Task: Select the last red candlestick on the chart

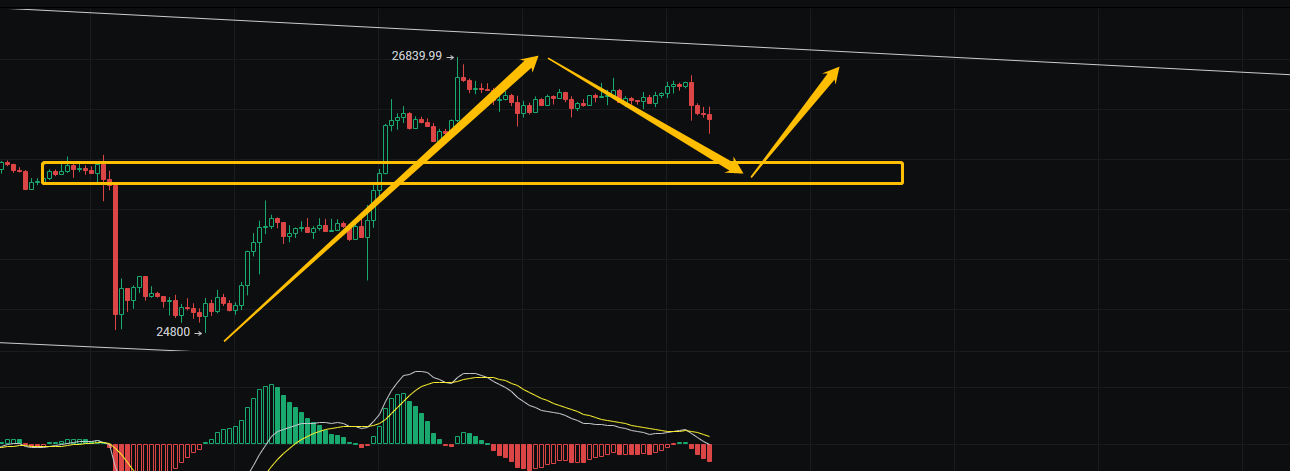Action: tap(709, 120)
